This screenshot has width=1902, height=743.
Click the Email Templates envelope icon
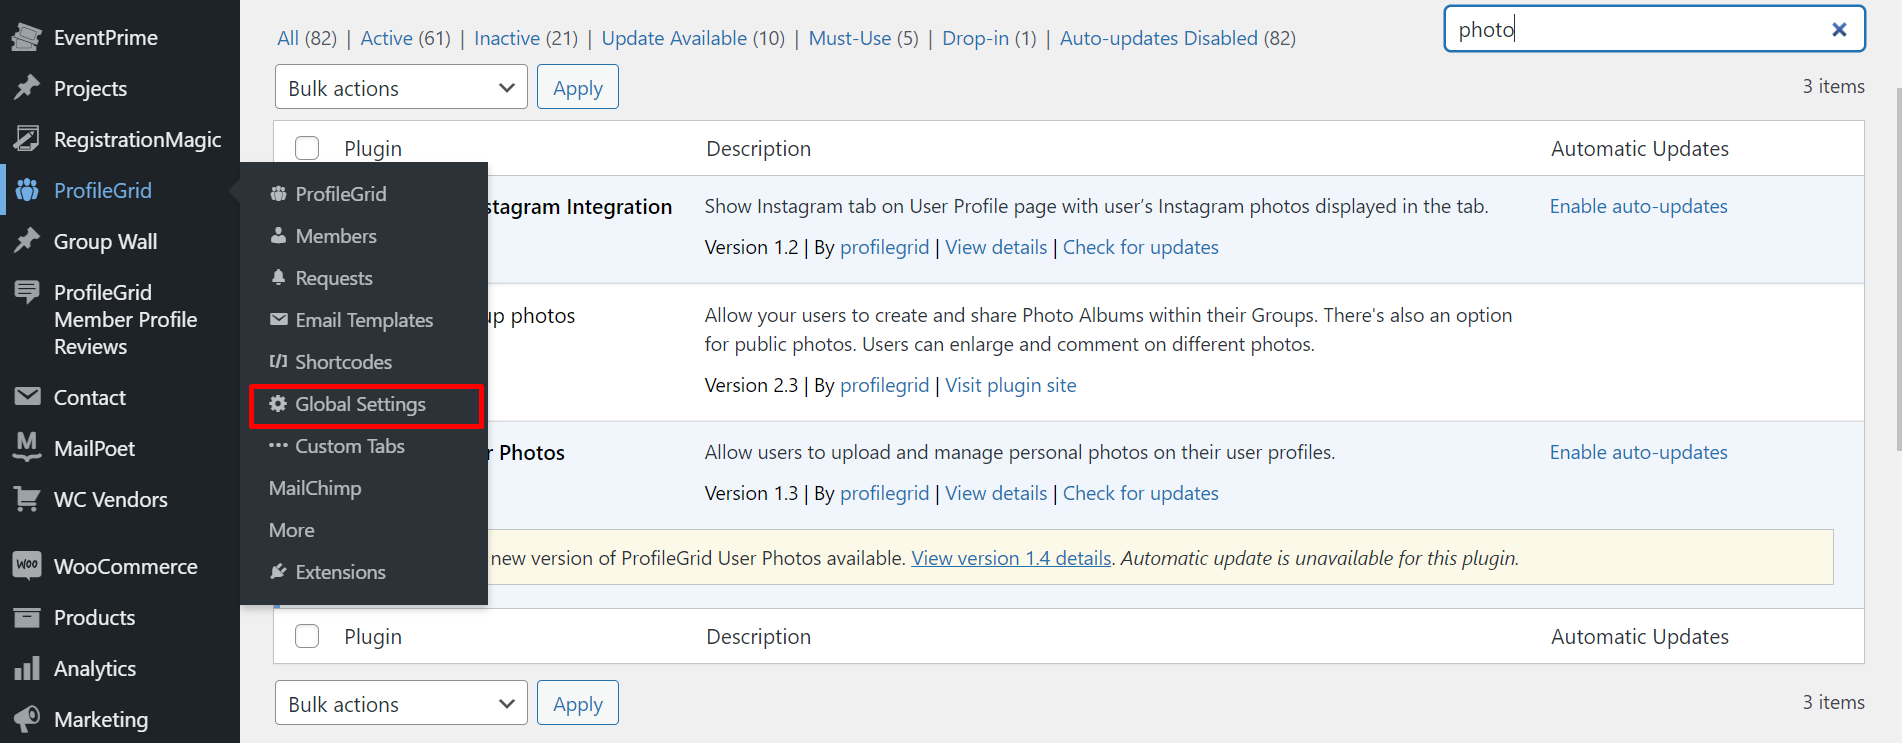(278, 320)
